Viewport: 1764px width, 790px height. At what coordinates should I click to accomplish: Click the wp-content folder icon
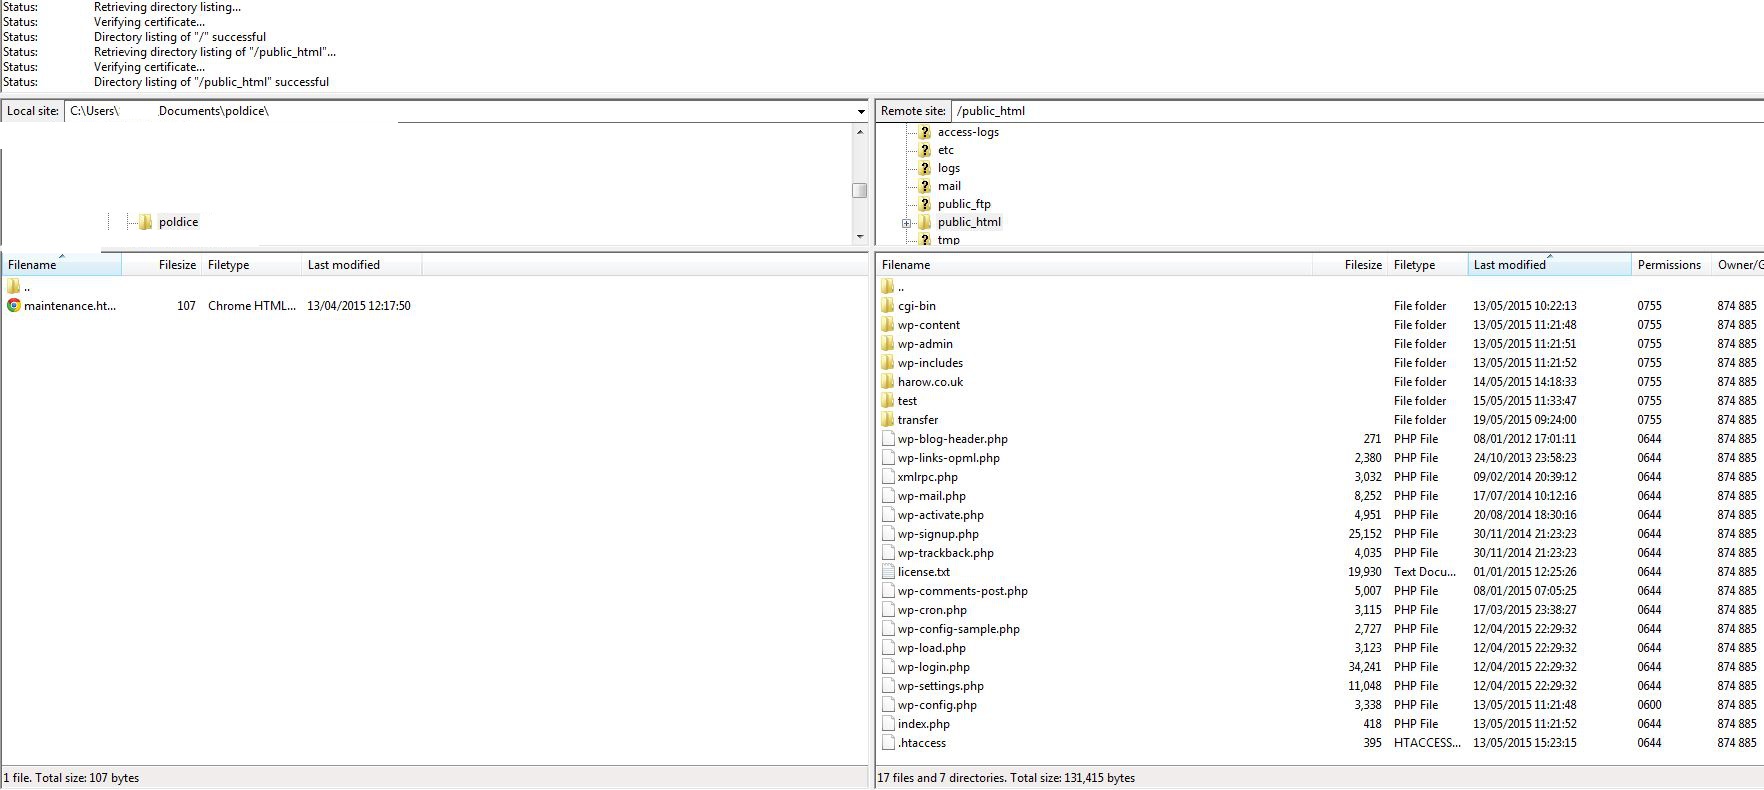[x=888, y=325]
